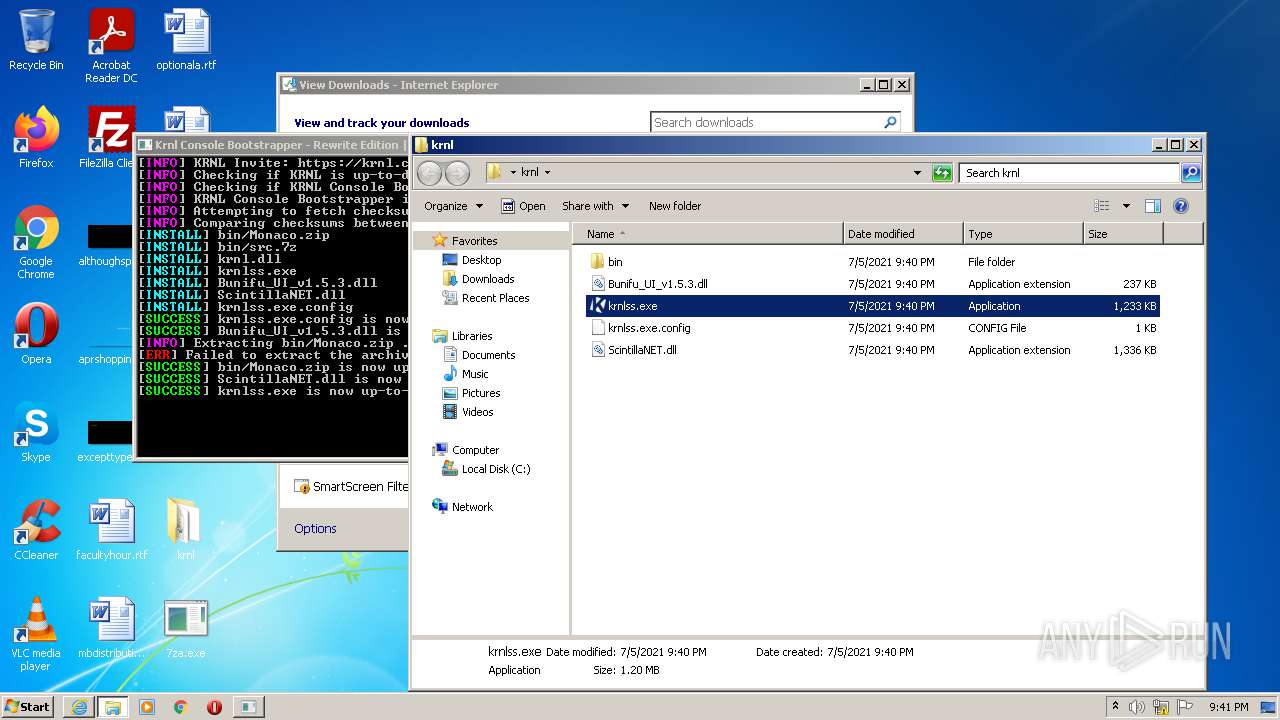Open CCleaner desktop shortcut
The height and width of the screenshot is (720, 1280).
point(36,530)
